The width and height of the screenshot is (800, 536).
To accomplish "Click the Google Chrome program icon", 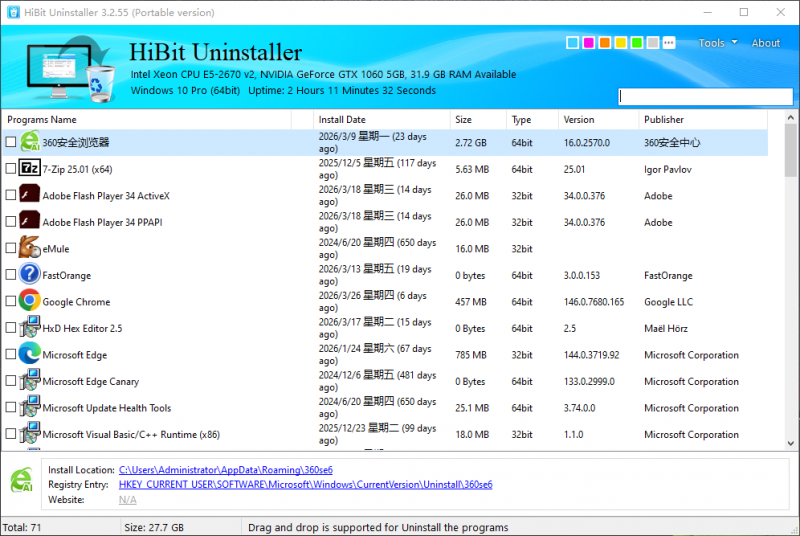I will click(29, 301).
